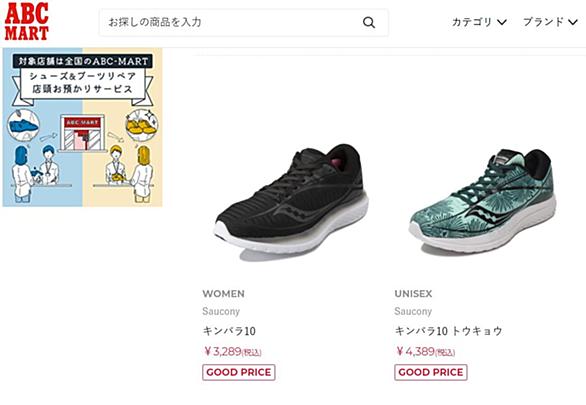This screenshot has height=405, width=586.
Task: Expand the ブランド dropdown chevron
Action: coord(573,22)
